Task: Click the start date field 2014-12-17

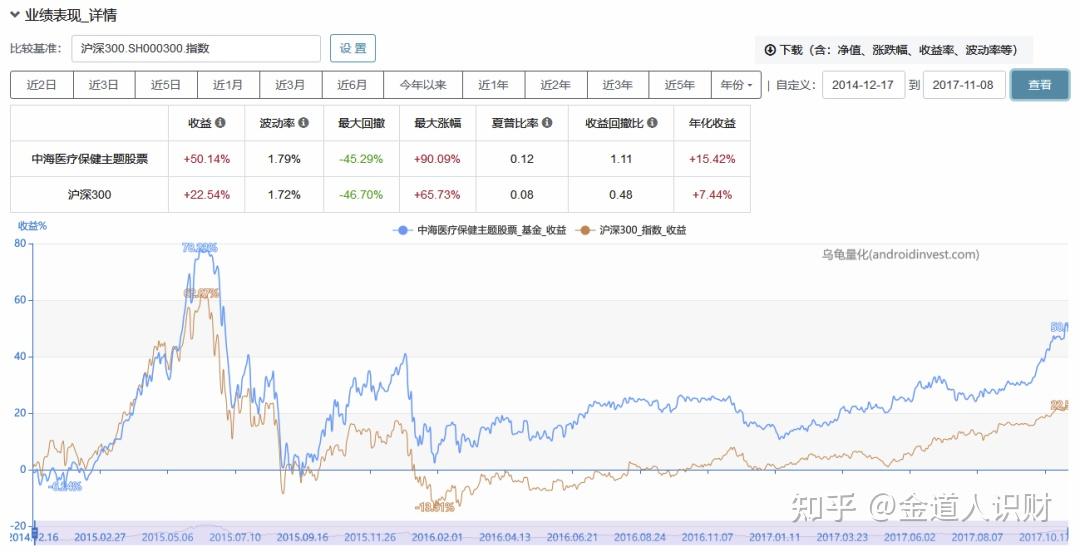Action: tap(862, 85)
